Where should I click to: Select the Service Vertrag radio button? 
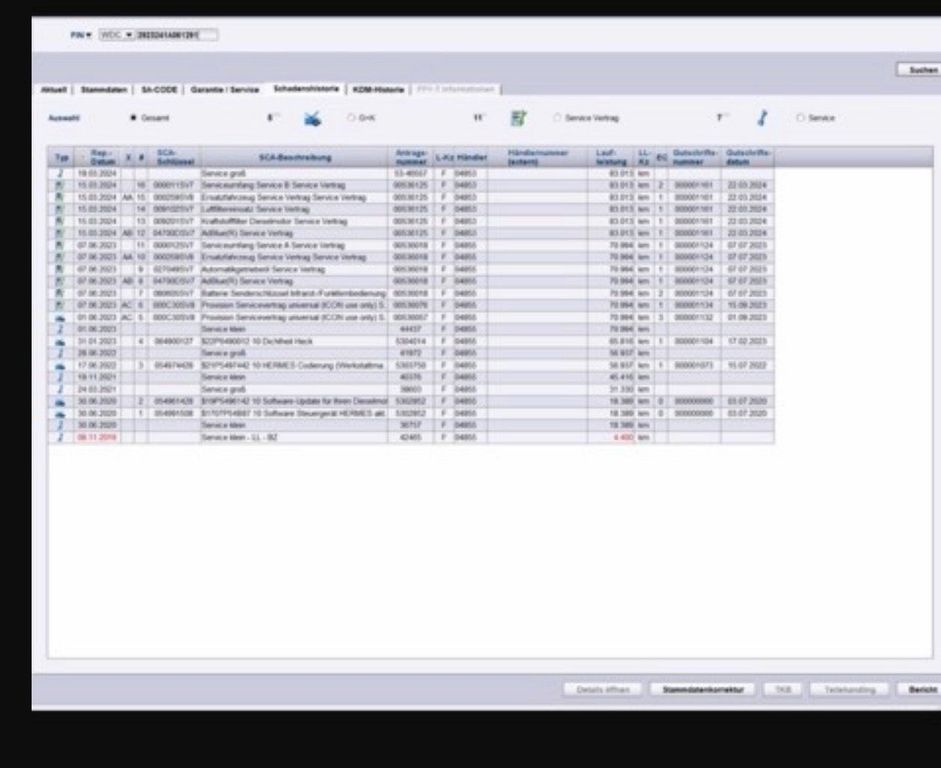[x=557, y=118]
